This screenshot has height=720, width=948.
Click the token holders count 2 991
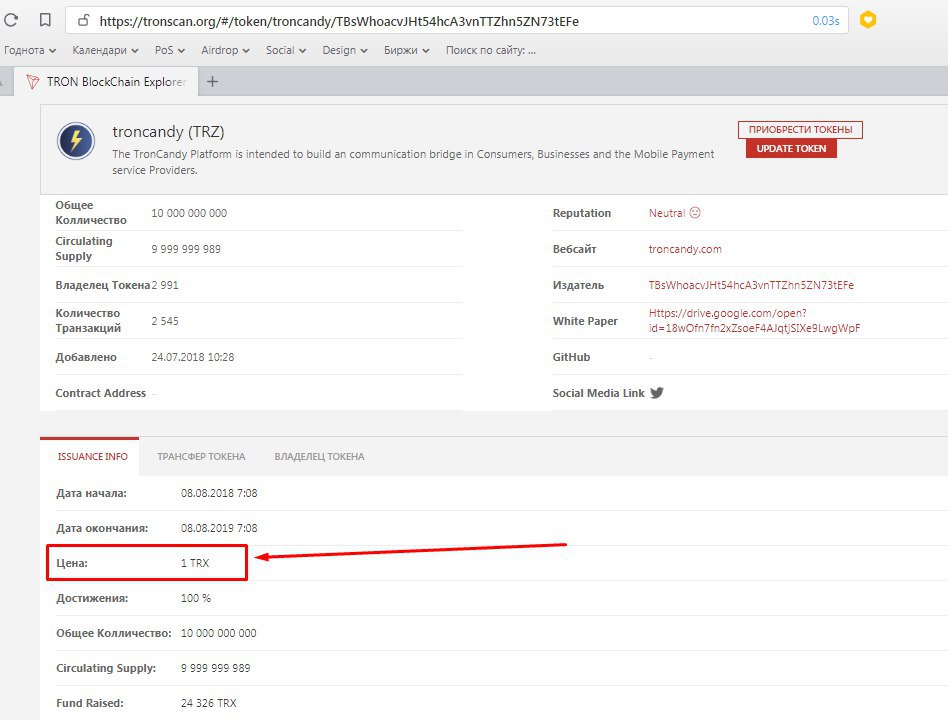tap(165, 285)
